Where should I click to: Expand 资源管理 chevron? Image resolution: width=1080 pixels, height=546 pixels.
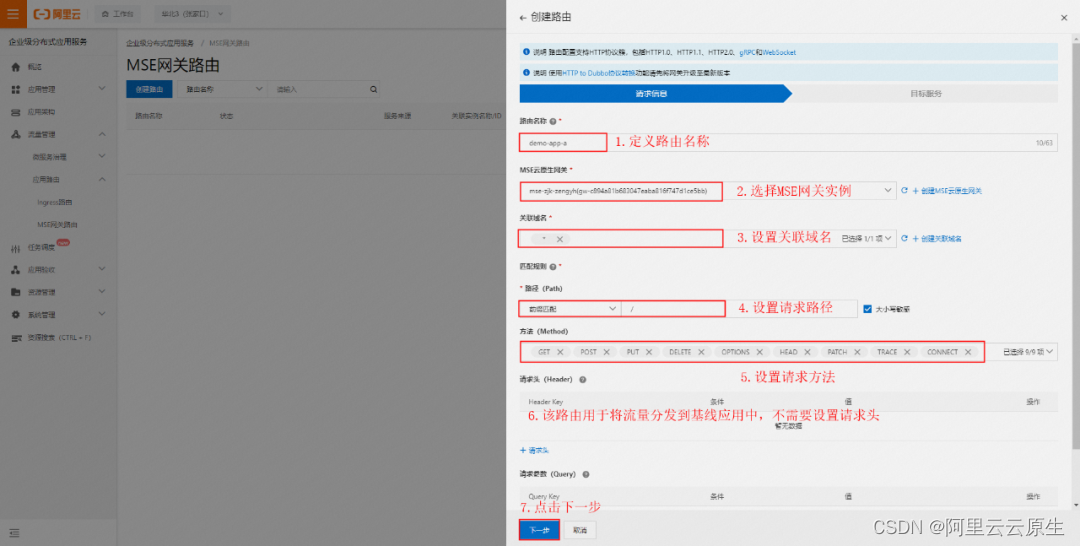click(x=102, y=292)
